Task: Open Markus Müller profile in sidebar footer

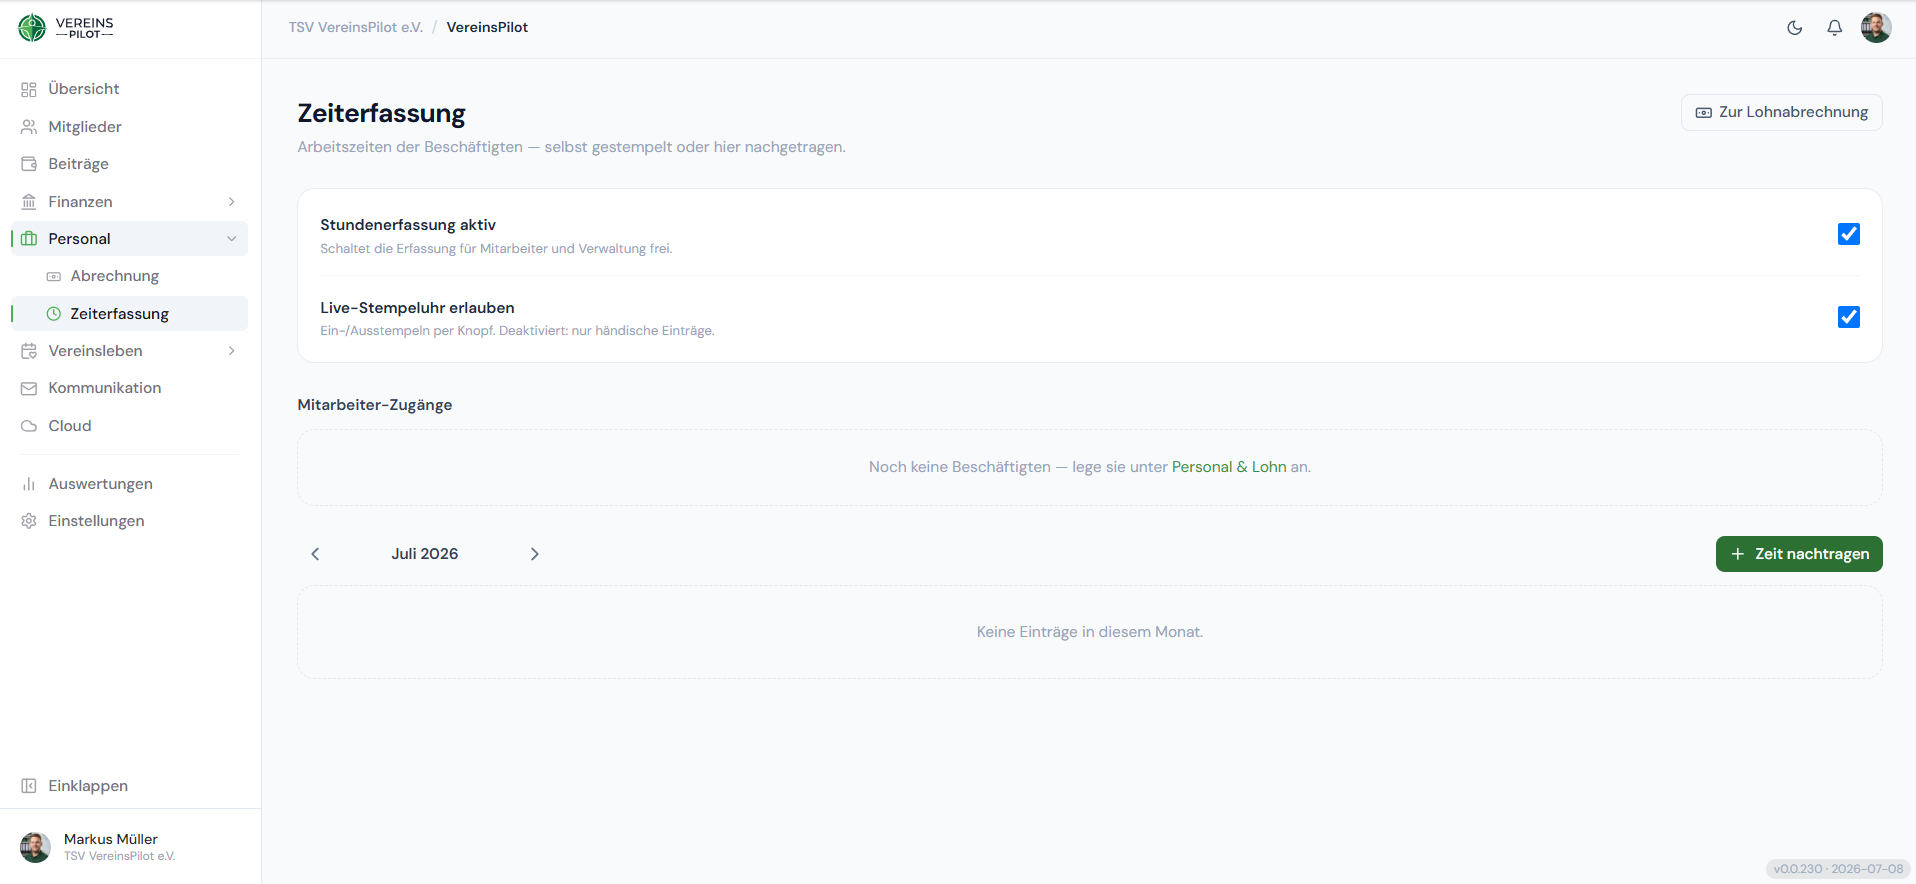Action: click(x=130, y=846)
